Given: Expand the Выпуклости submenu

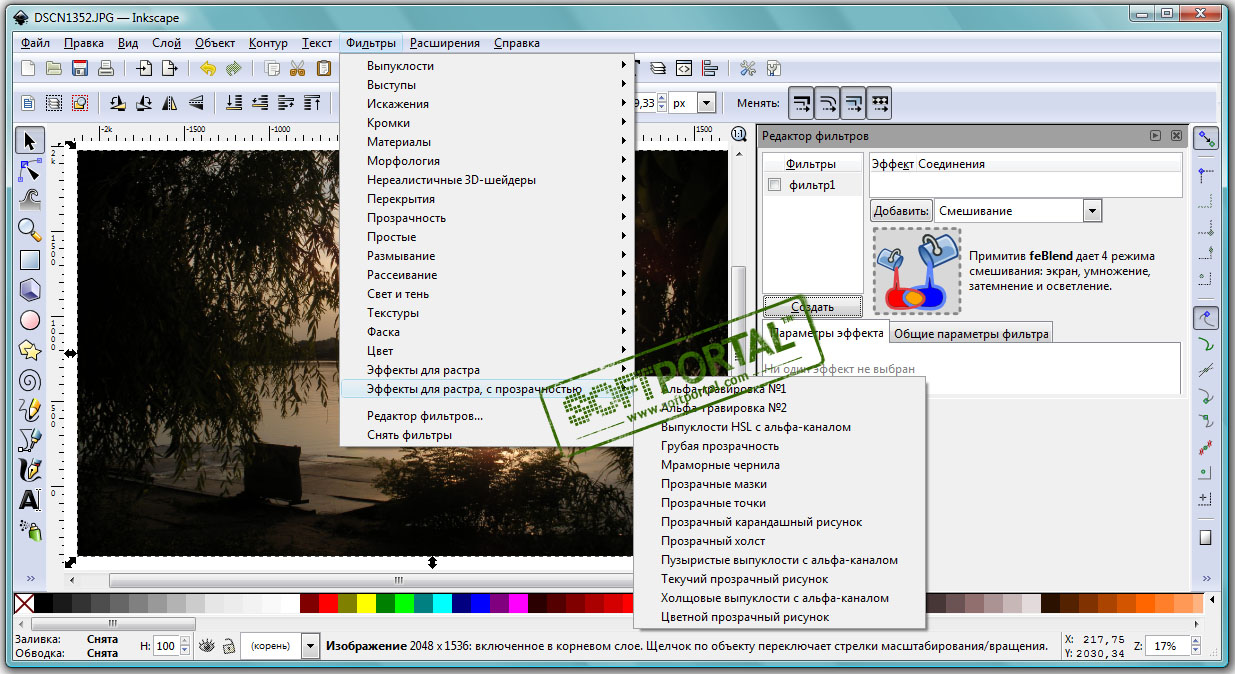Looking at the screenshot, I should coord(487,66).
